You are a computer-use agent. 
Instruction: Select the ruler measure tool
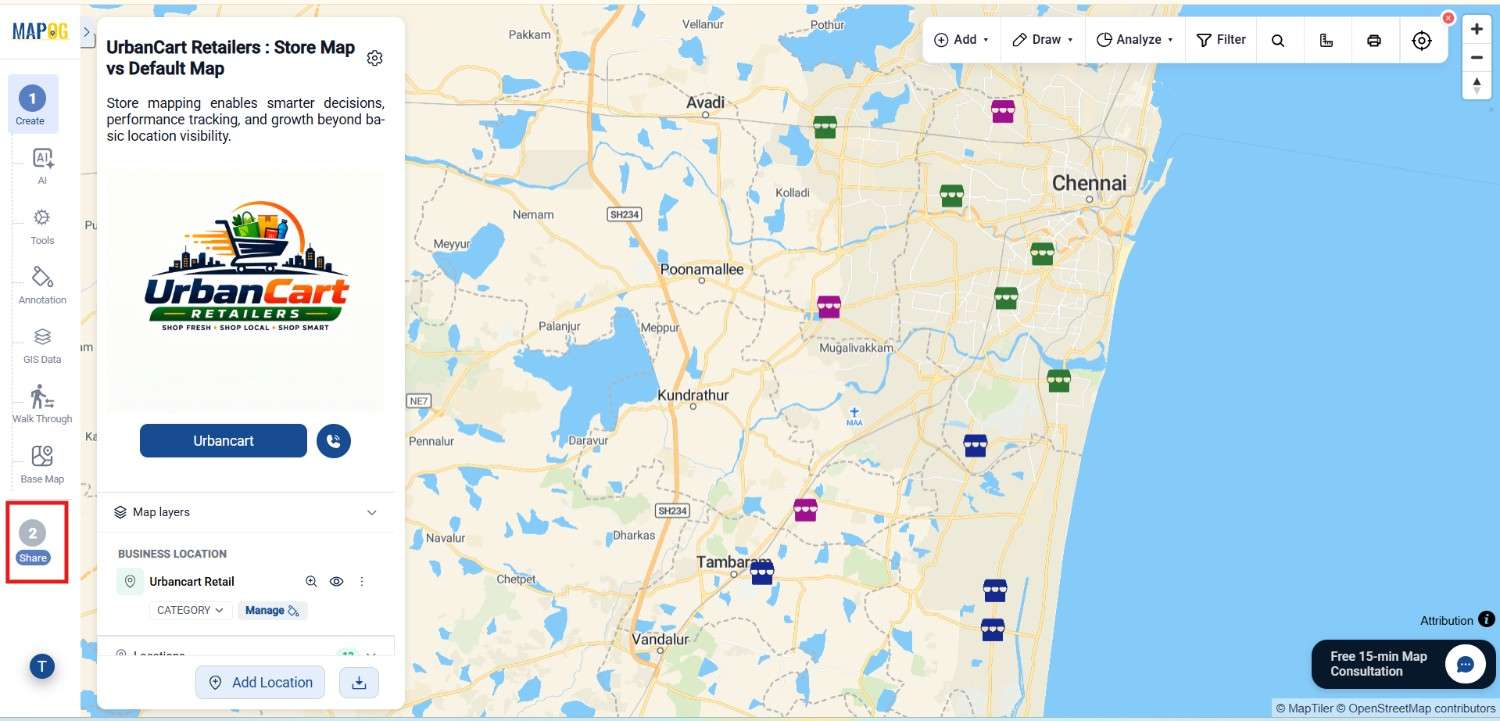tap(1326, 40)
